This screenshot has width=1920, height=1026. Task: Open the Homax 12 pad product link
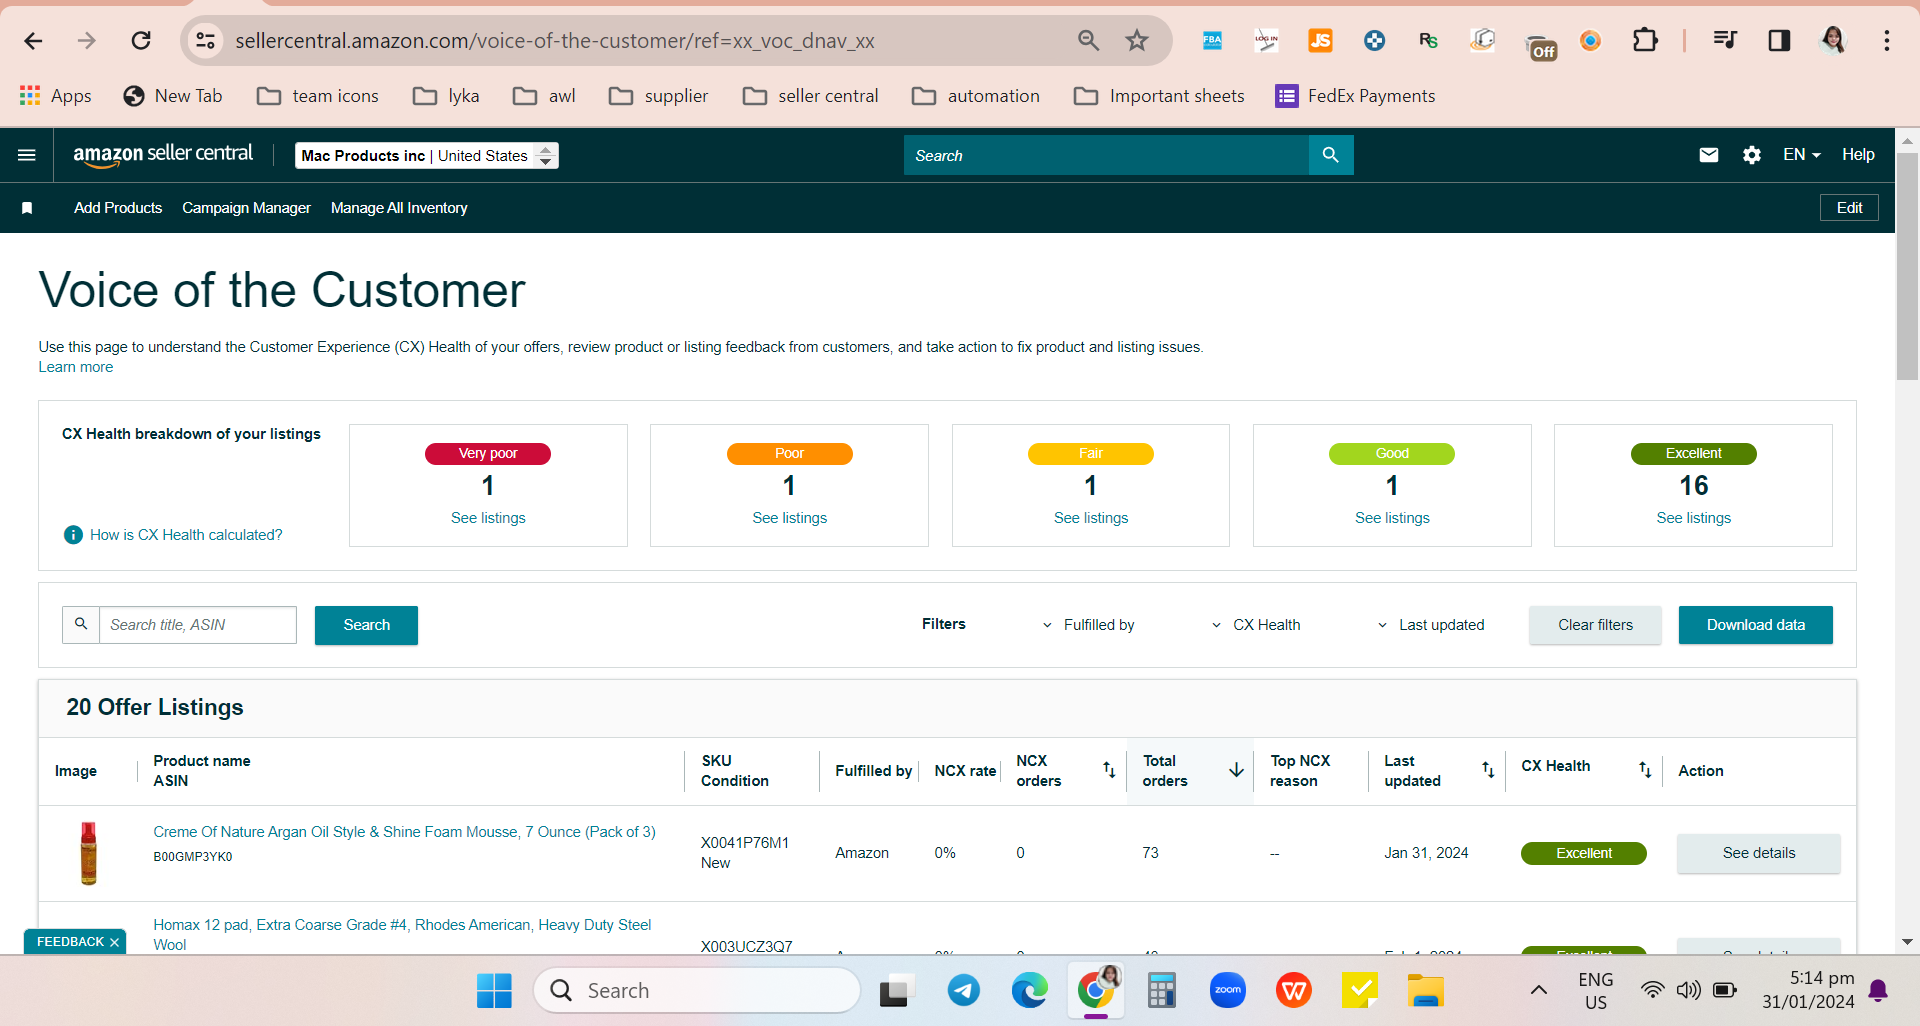tap(402, 935)
